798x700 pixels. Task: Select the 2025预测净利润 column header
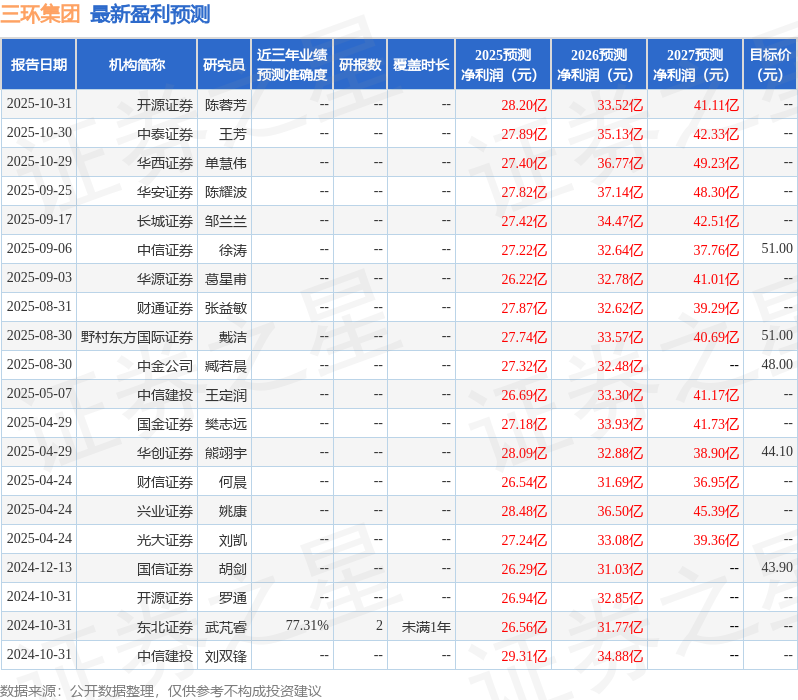[503, 65]
